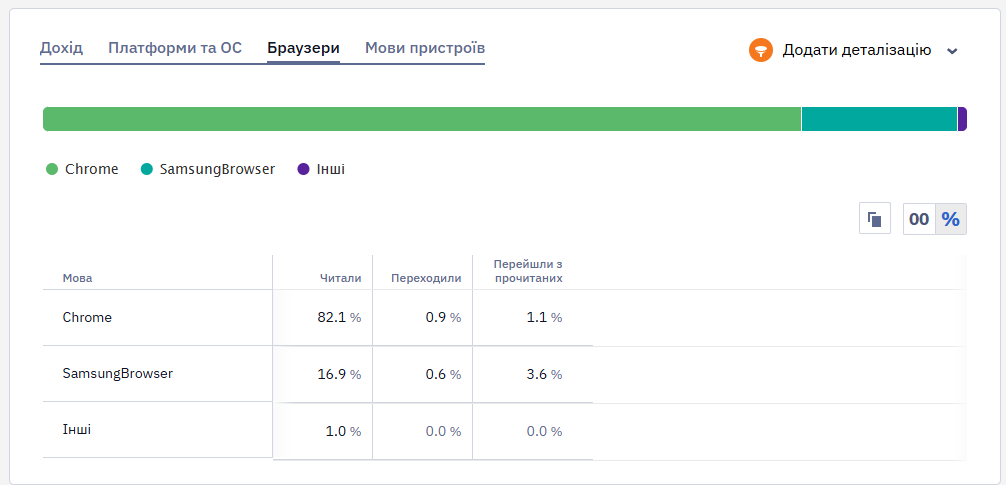Click the 82.1 % Chrome value

339,318
